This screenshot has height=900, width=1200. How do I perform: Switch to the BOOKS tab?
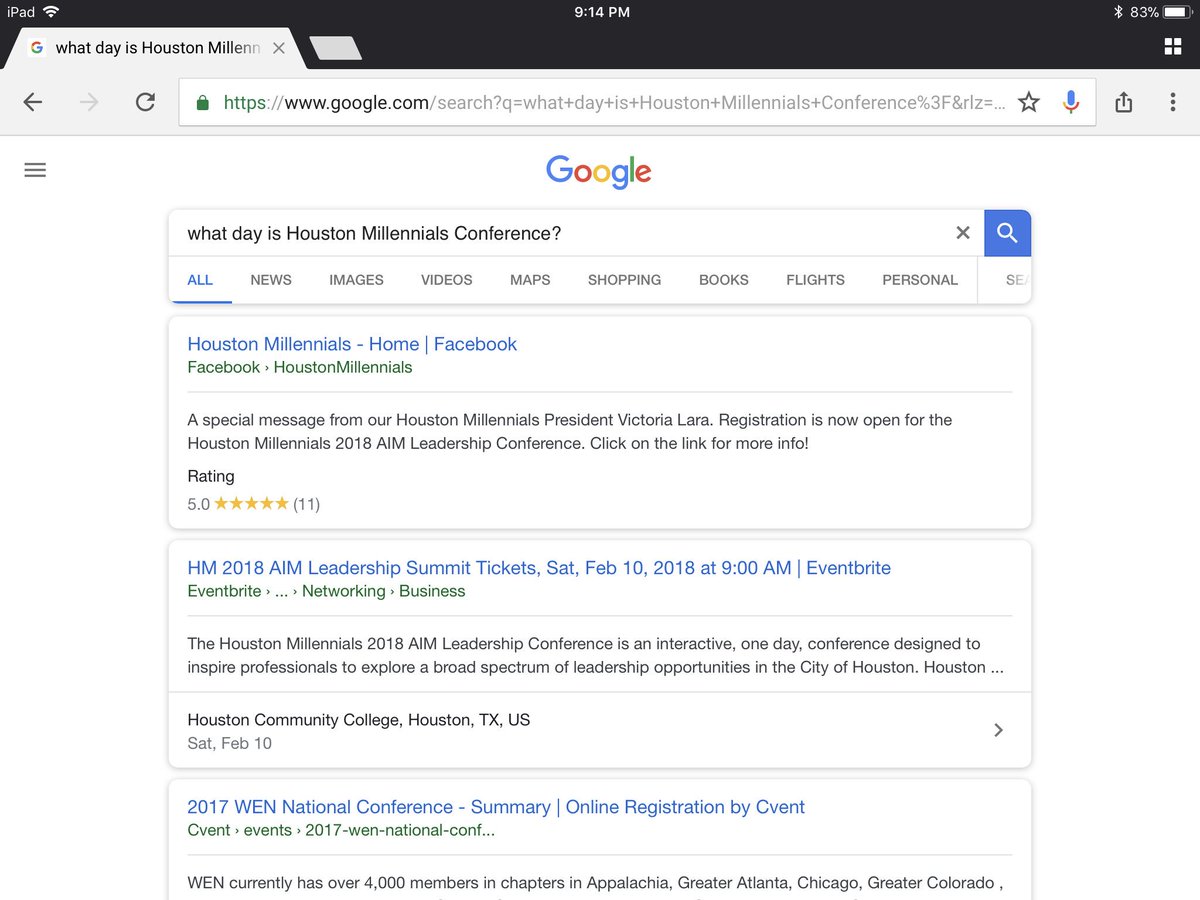pyautogui.click(x=724, y=280)
